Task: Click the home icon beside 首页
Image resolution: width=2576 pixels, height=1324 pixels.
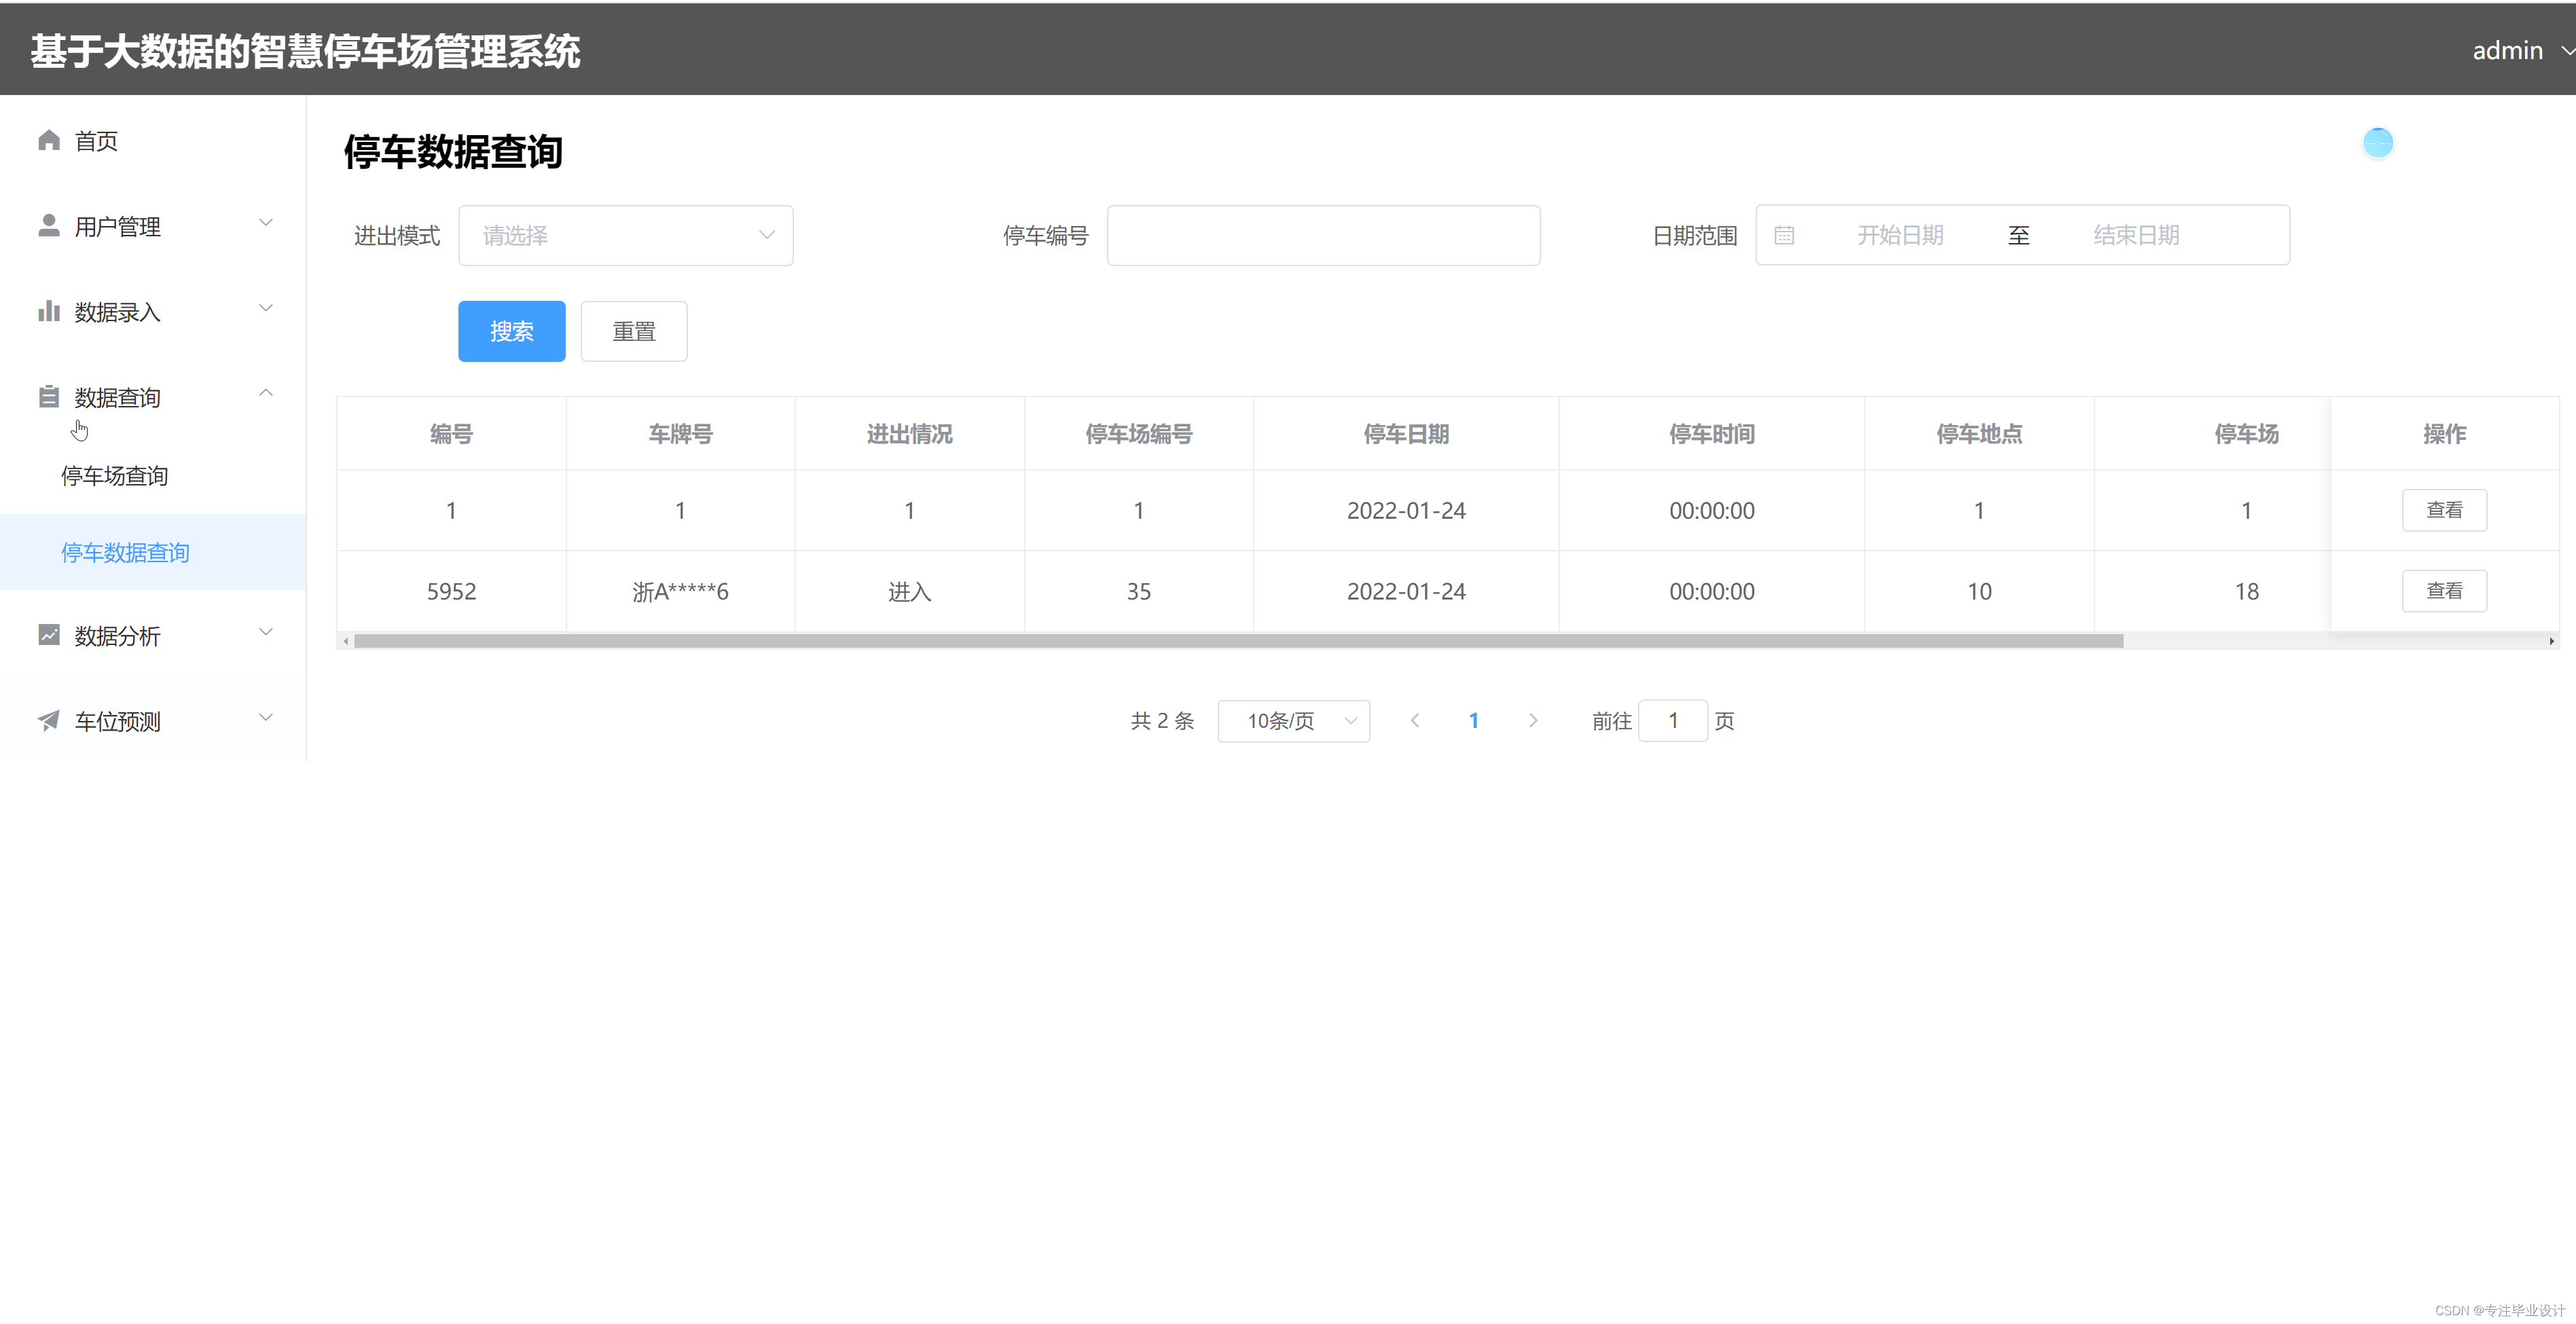Action: click(49, 140)
